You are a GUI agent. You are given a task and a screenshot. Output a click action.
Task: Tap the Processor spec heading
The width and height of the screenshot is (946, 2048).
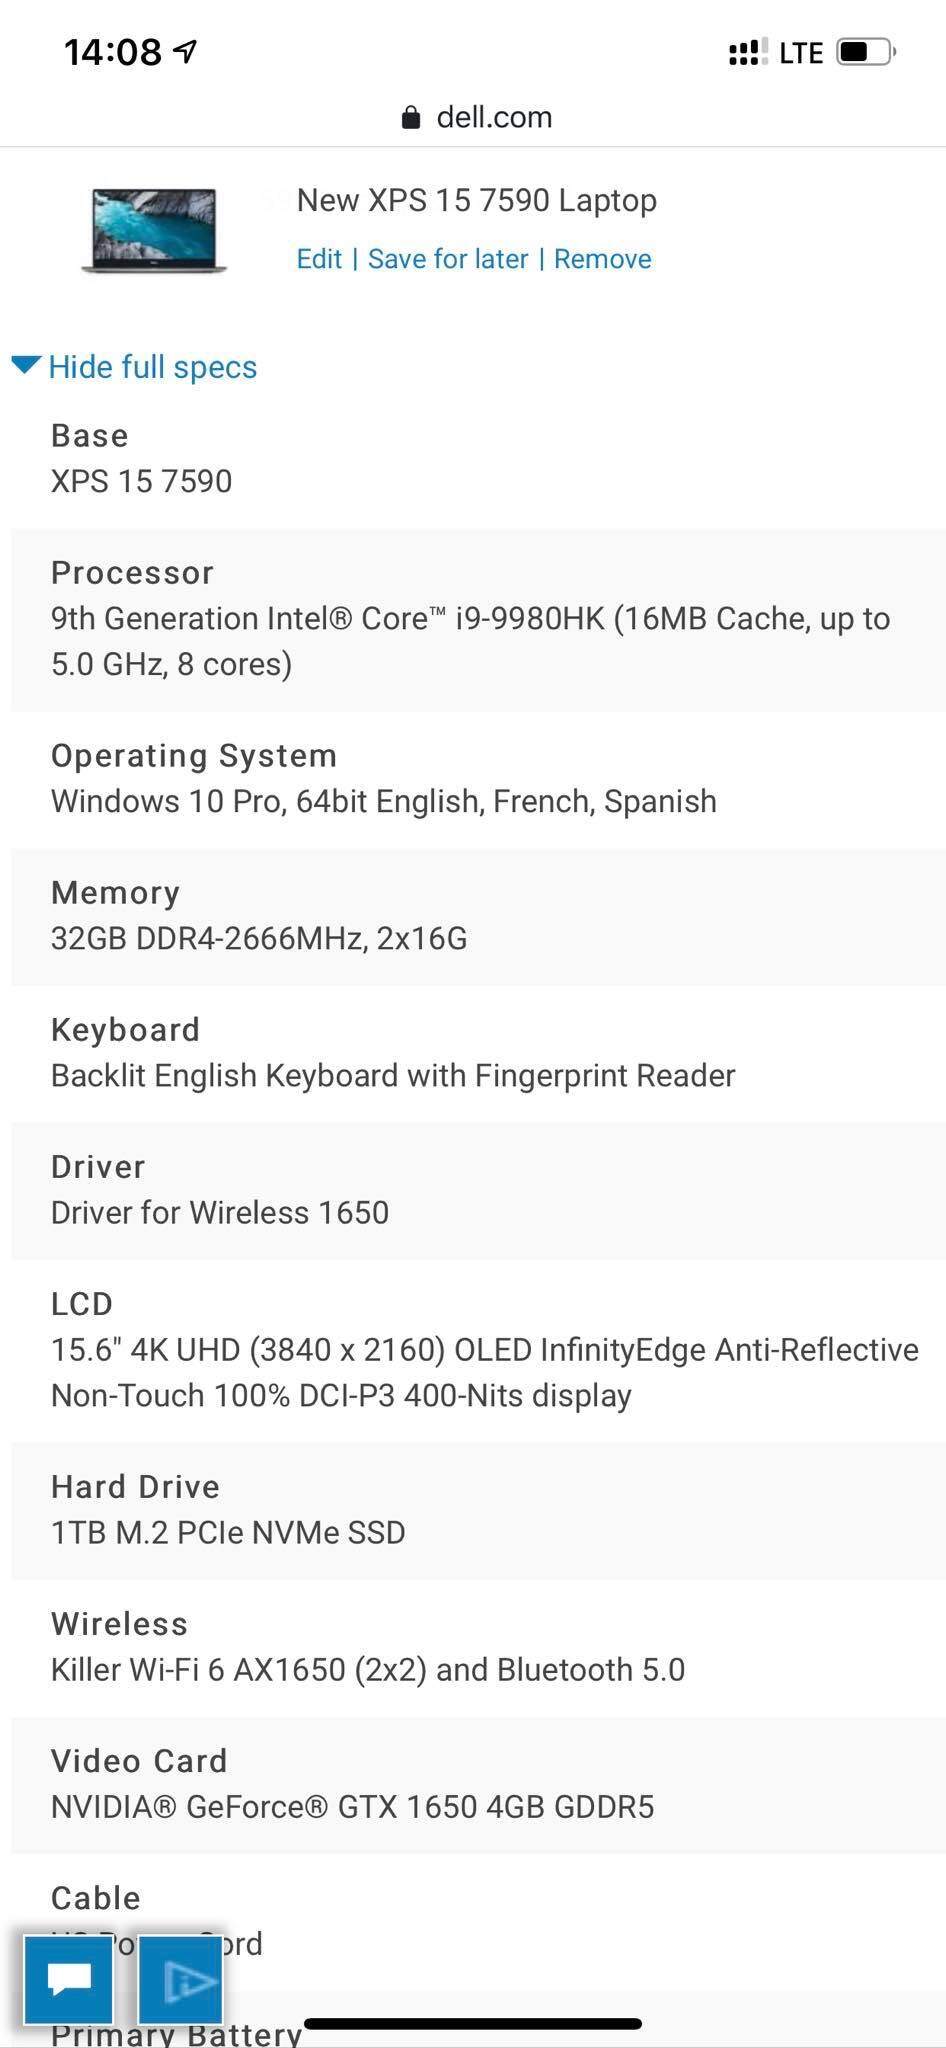click(x=132, y=573)
